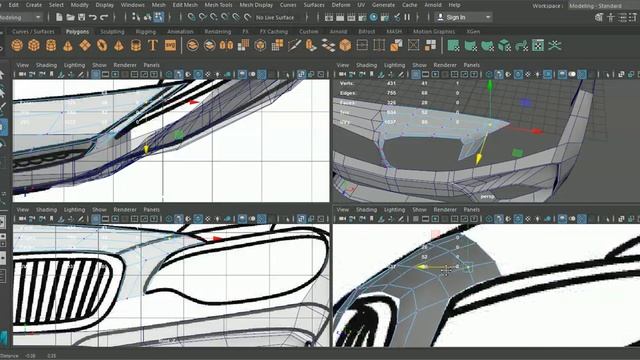Create a polygon cube from the shelf
Image resolution: width=640 pixels, height=360 pixels.
coord(34,45)
